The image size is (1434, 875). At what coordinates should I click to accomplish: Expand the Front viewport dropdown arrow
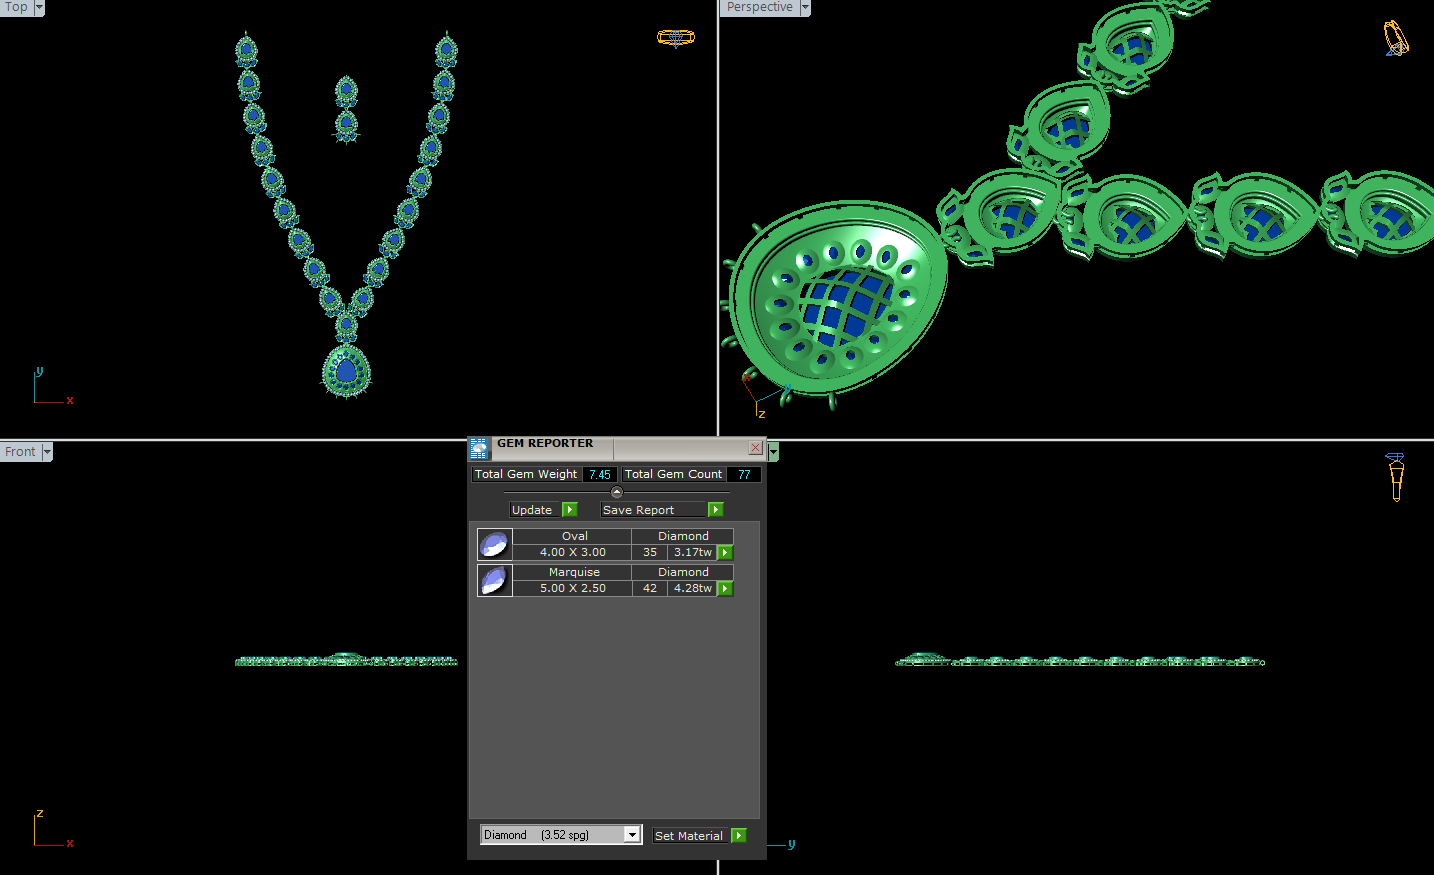tap(47, 452)
